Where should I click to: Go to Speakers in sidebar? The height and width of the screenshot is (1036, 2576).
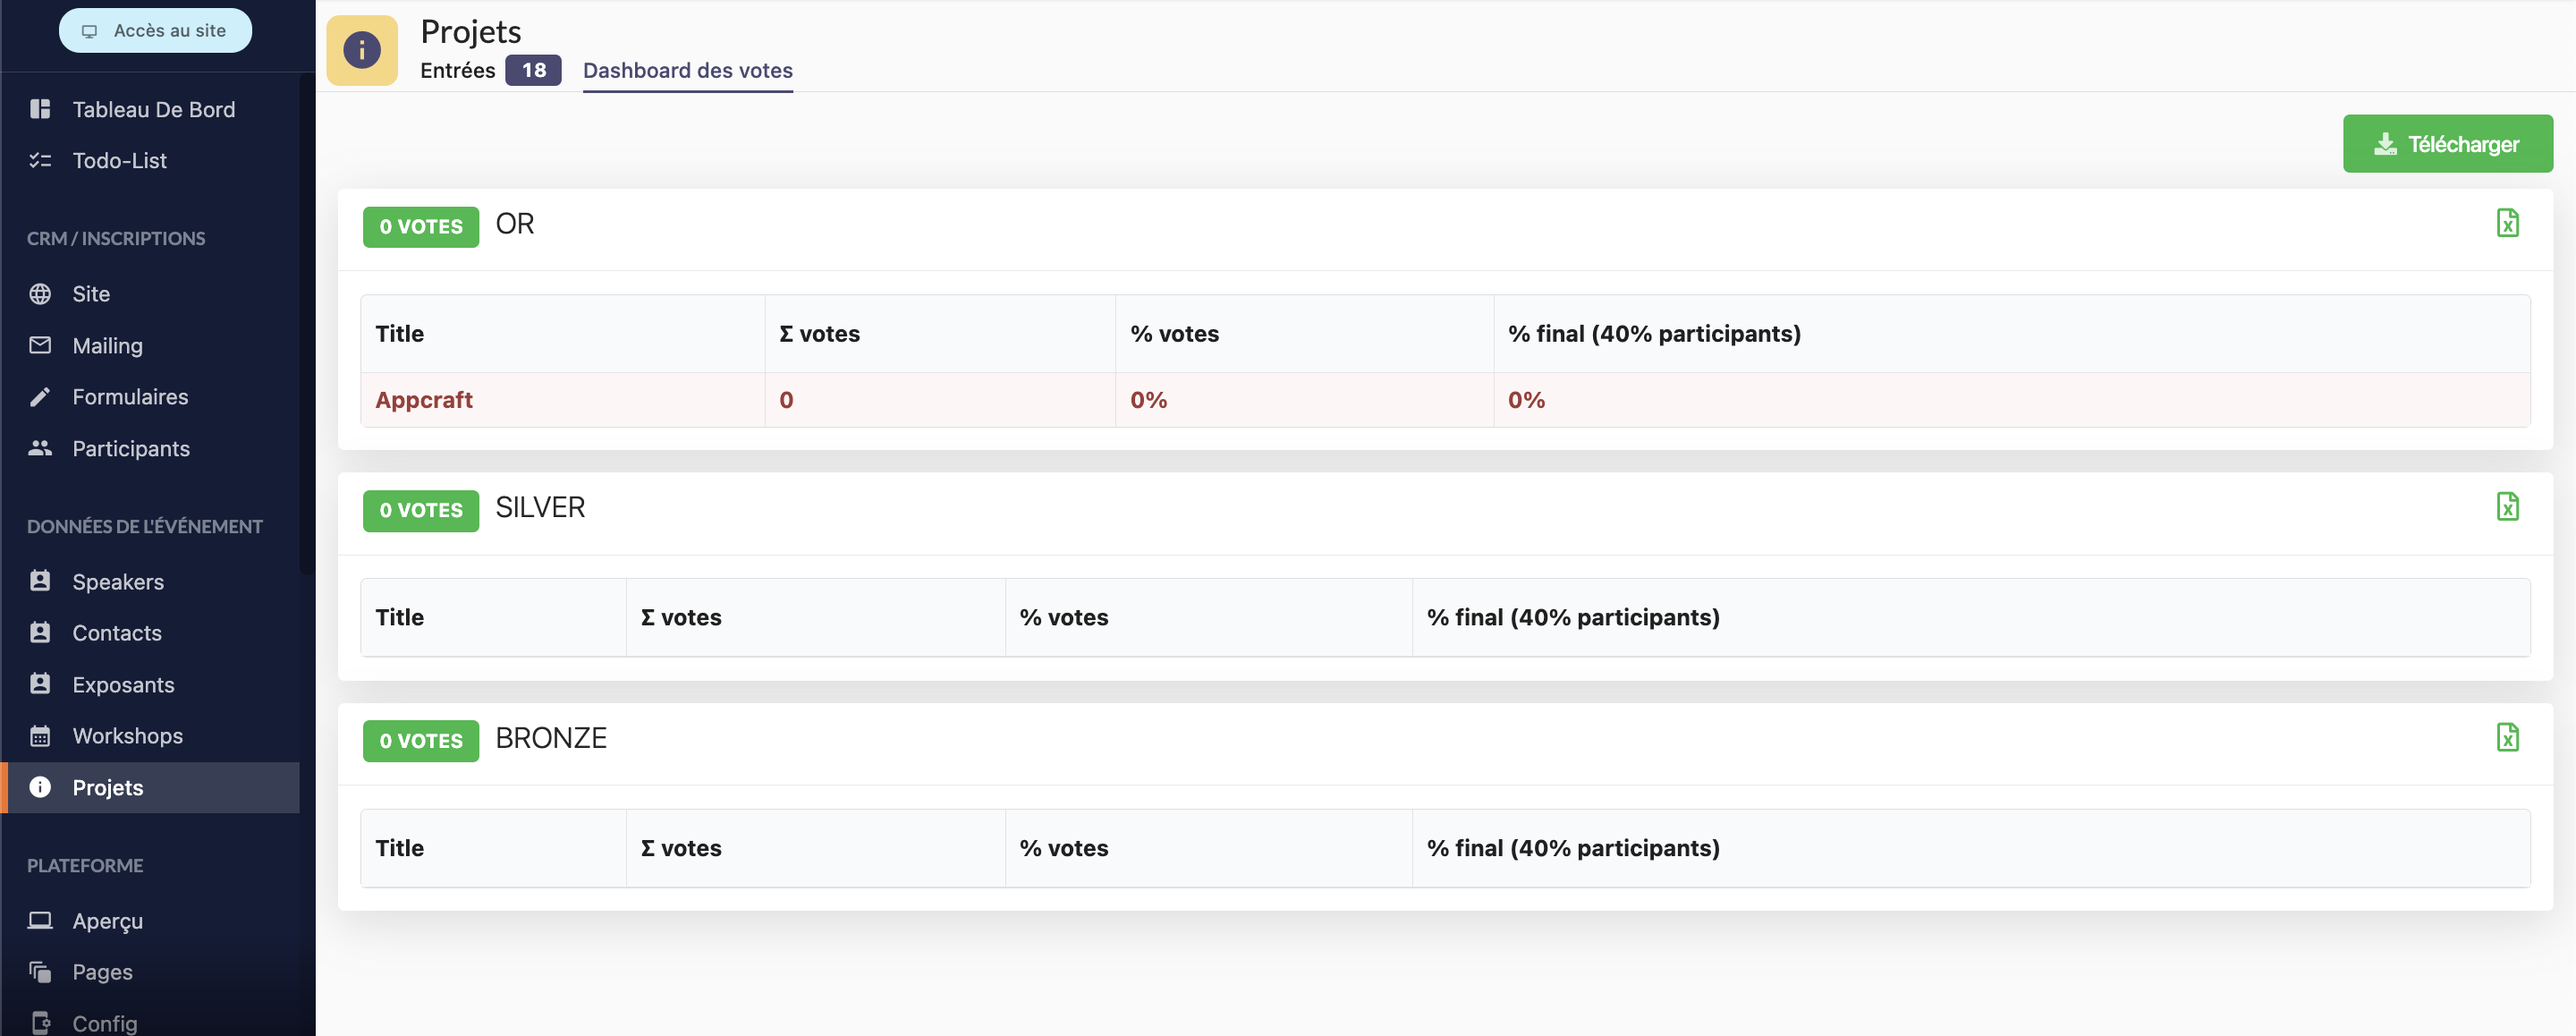[117, 582]
